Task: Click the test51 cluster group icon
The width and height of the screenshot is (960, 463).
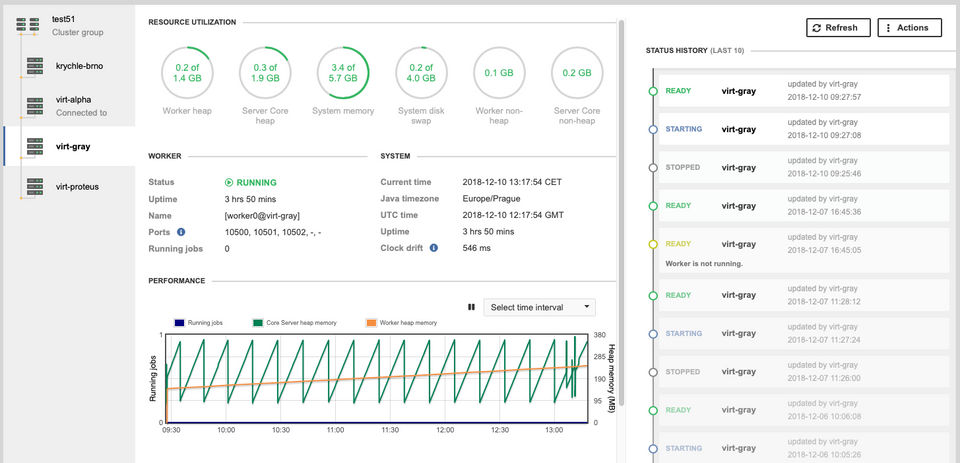Action: (27, 25)
